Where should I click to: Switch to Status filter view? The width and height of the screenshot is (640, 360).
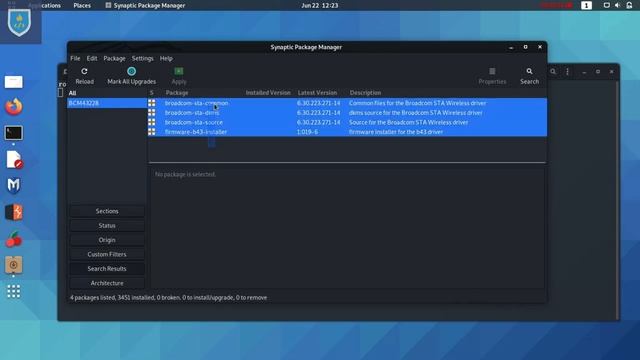click(x=107, y=225)
